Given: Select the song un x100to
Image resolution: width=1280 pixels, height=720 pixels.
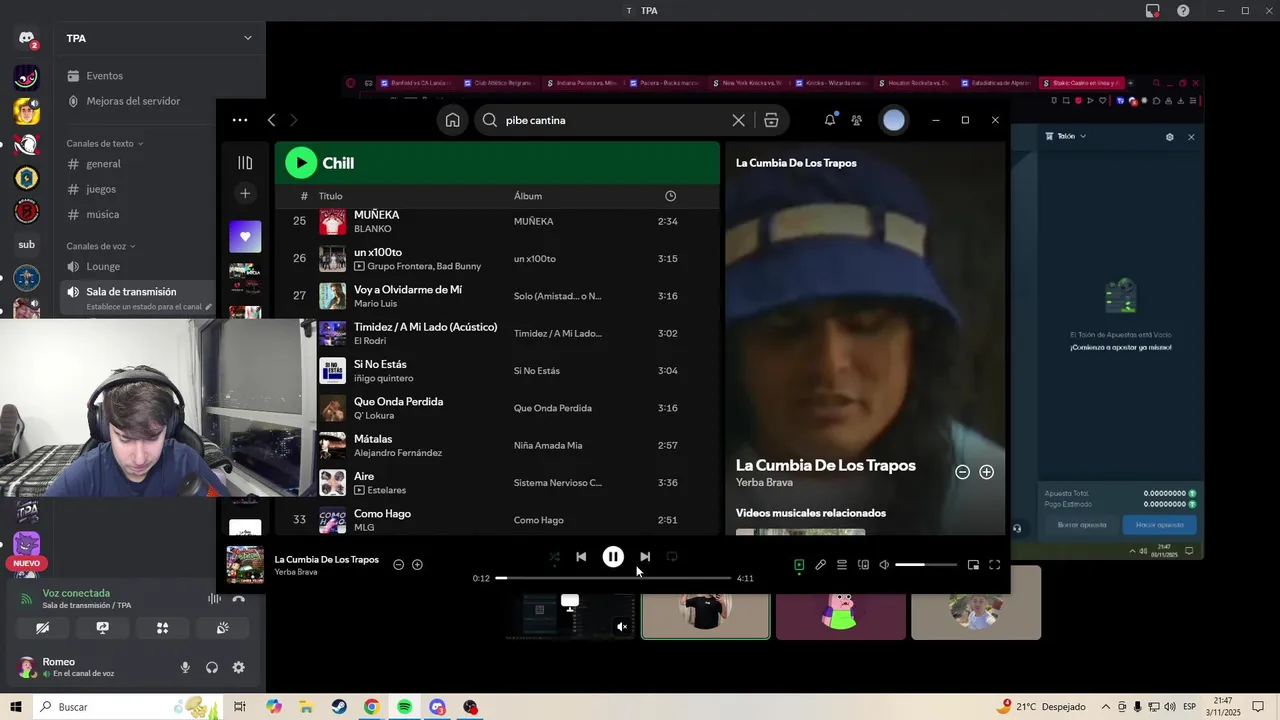Looking at the screenshot, I should (497, 259).
